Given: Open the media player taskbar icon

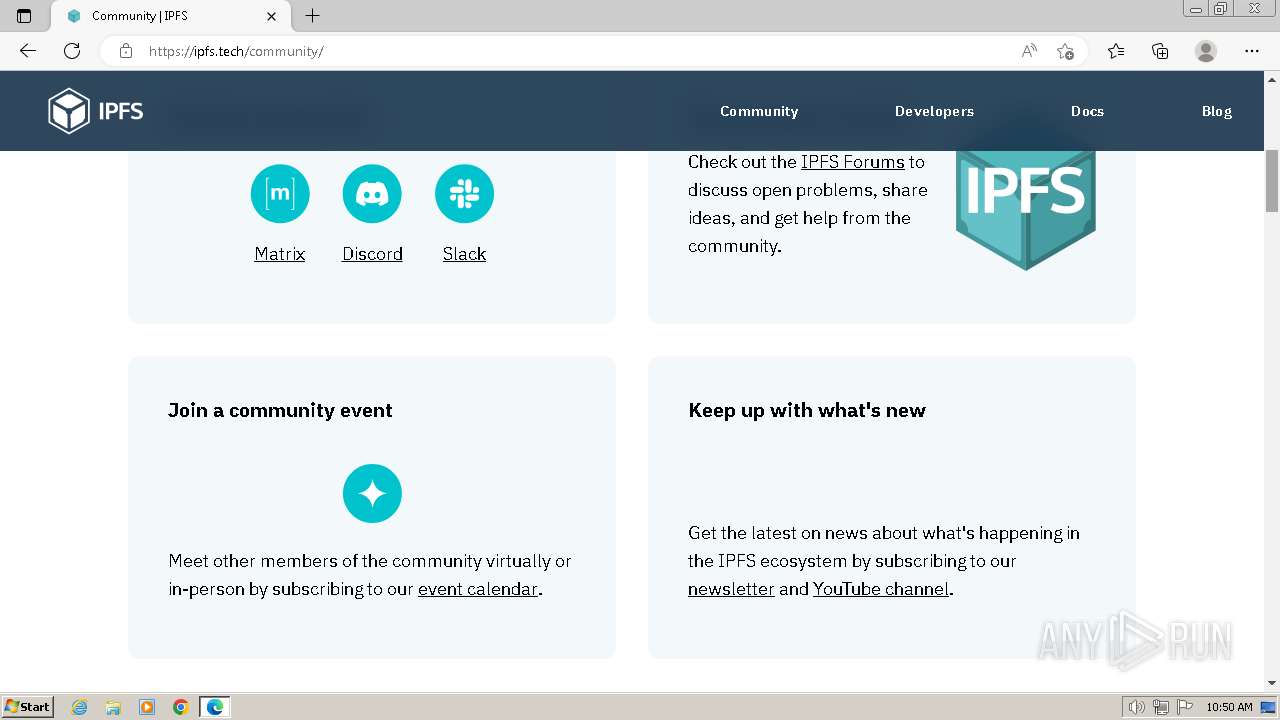Looking at the screenshot, I should click(147, 707).
